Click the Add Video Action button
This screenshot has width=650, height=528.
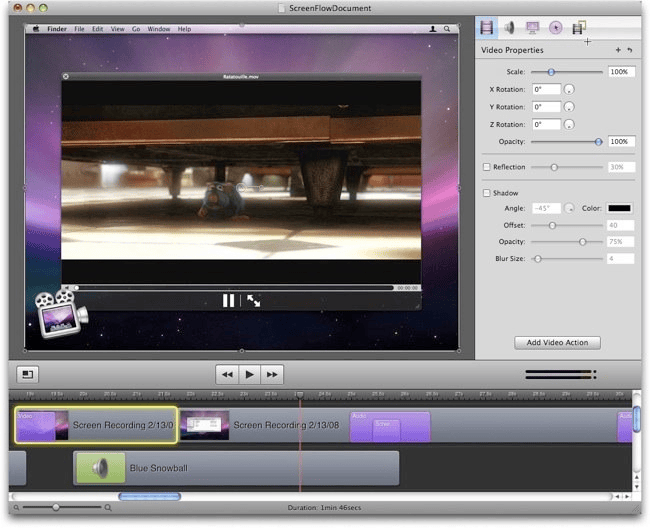pos(557,343)
